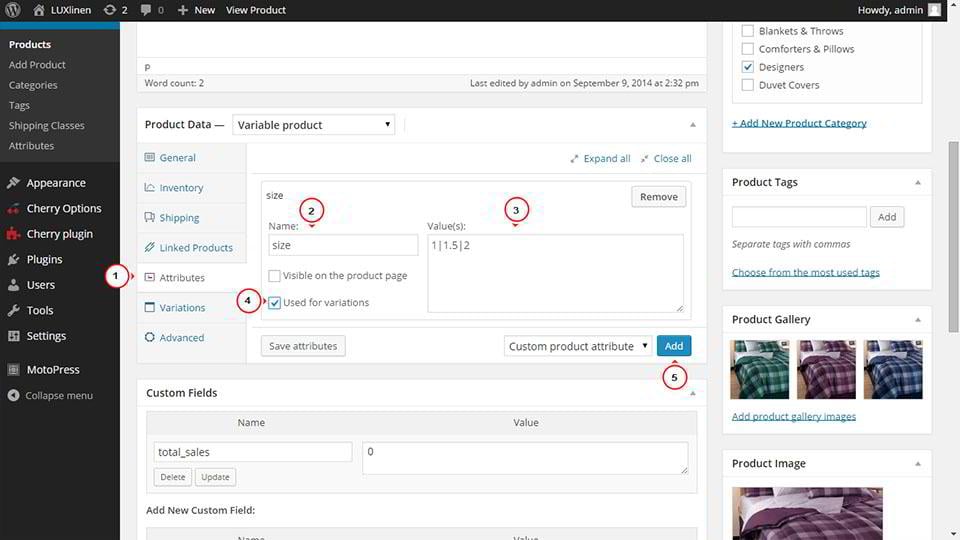Open Appearance menu in sidebar
This screenshot has height=540, width=960.
[55, 183]
